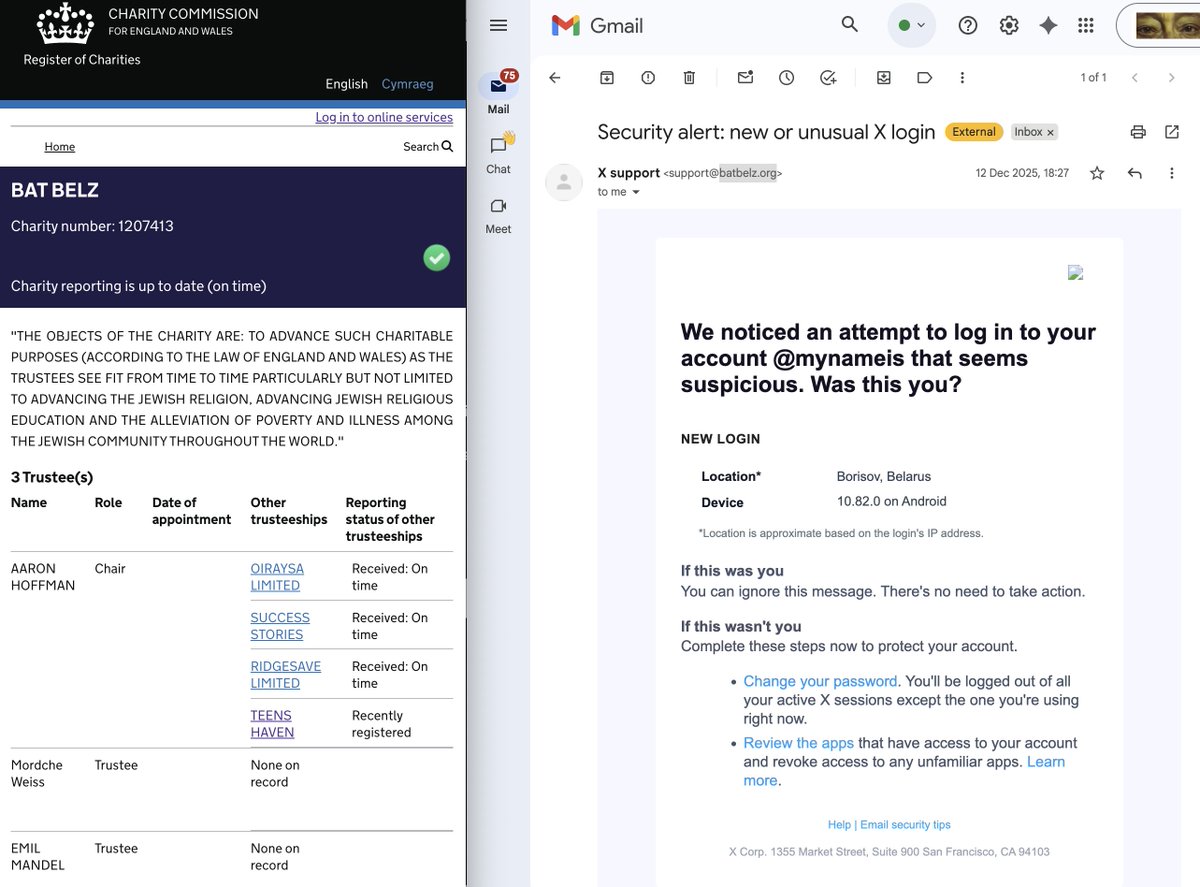The image size is (1200, 887).
Task: Follow the 'Change your password' link
Action: (819, 680)
